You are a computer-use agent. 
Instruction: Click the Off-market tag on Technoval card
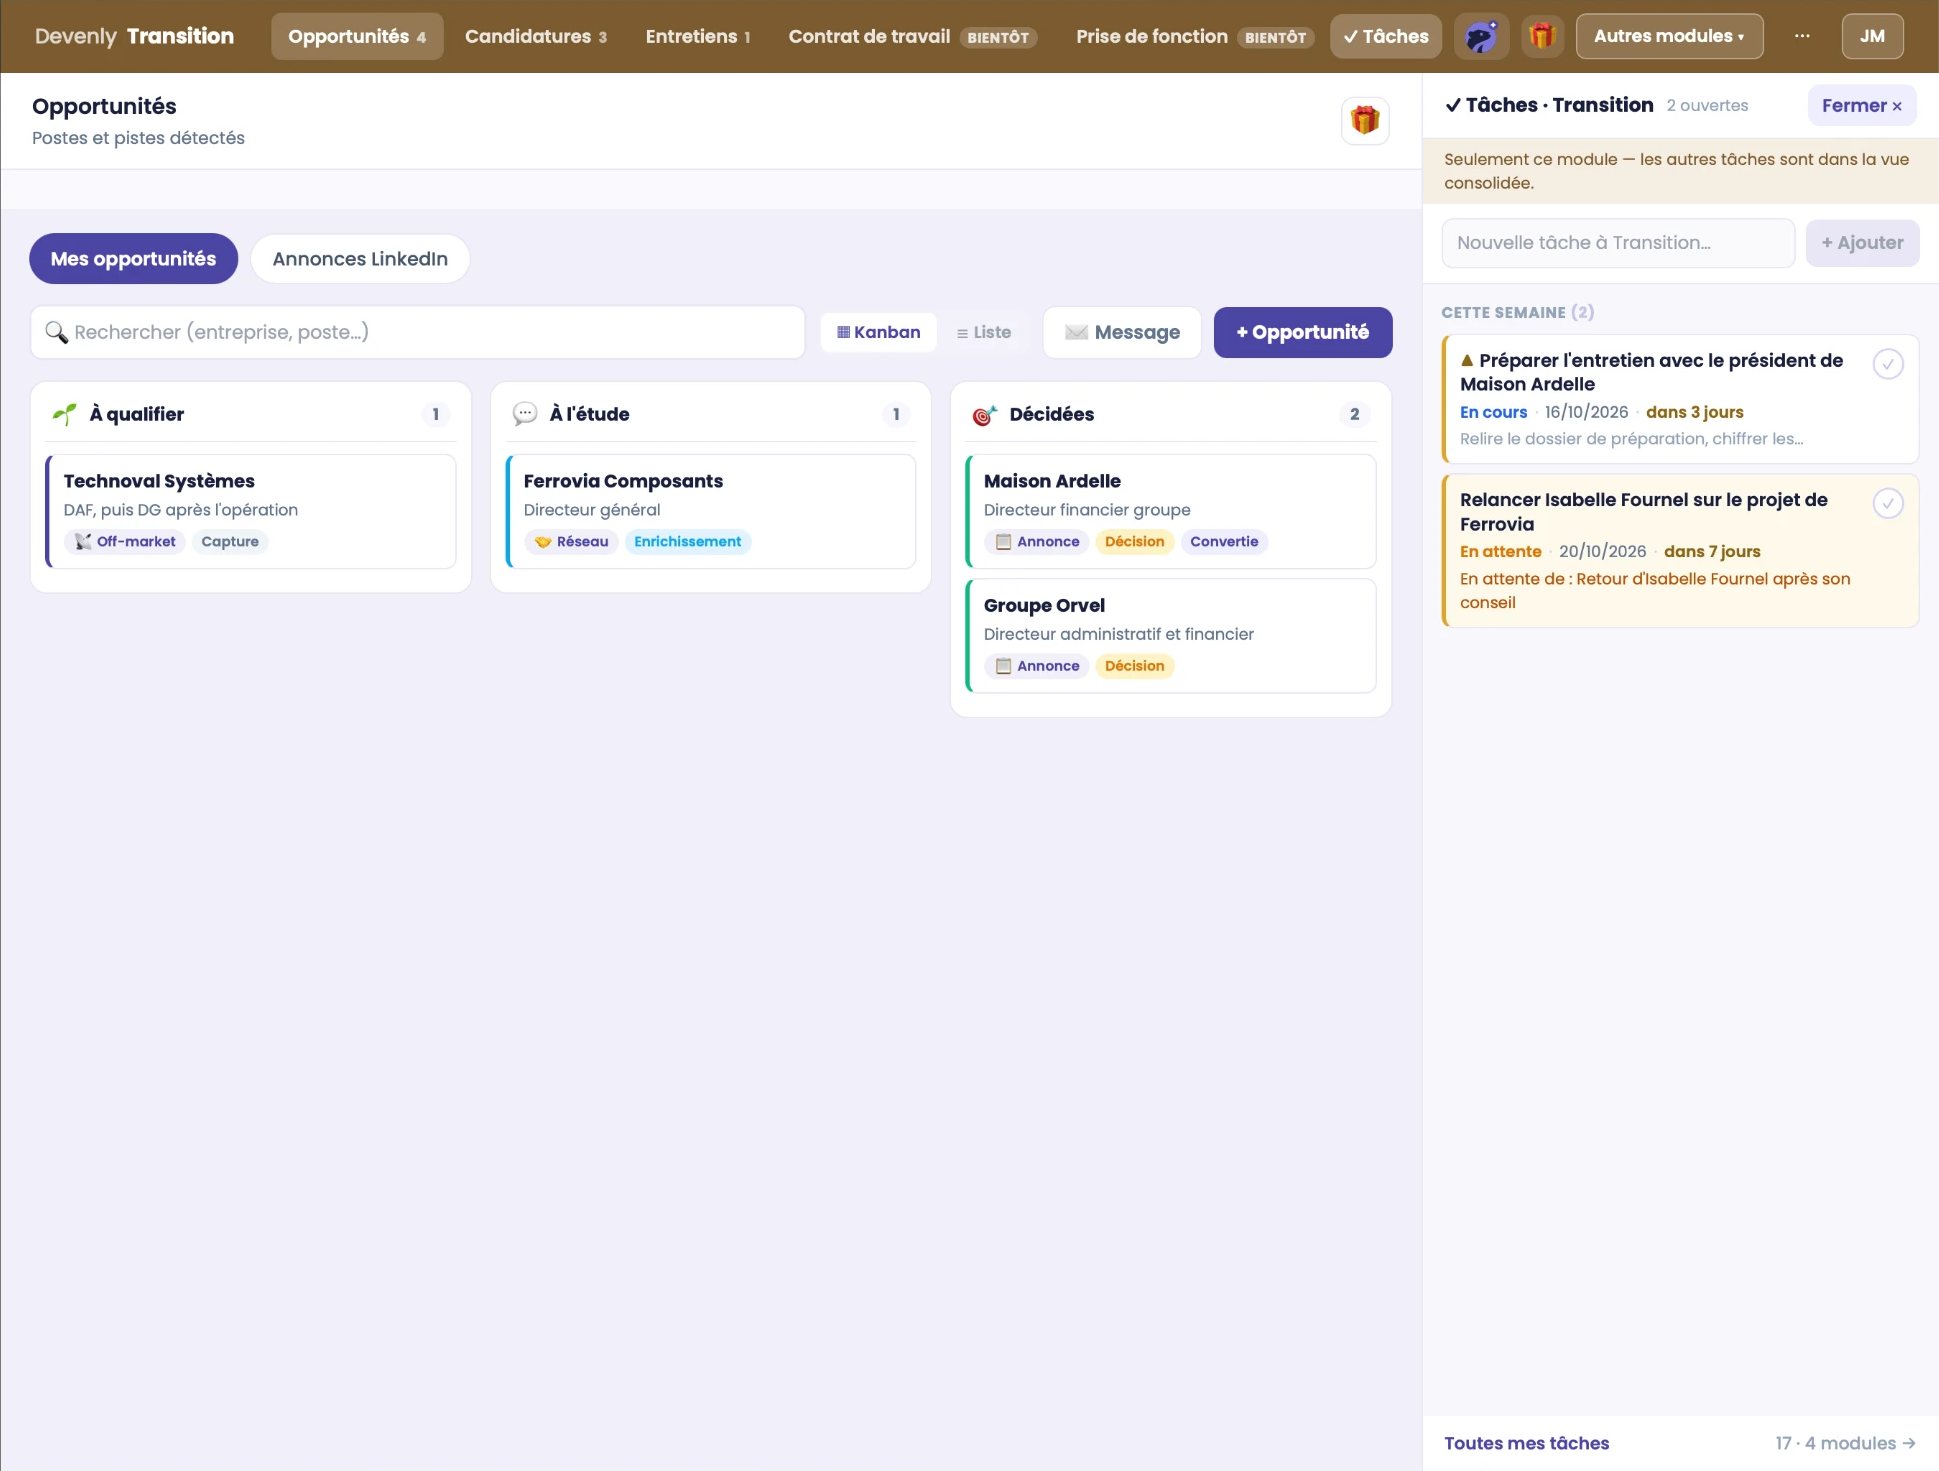click(x=125, y=542)
